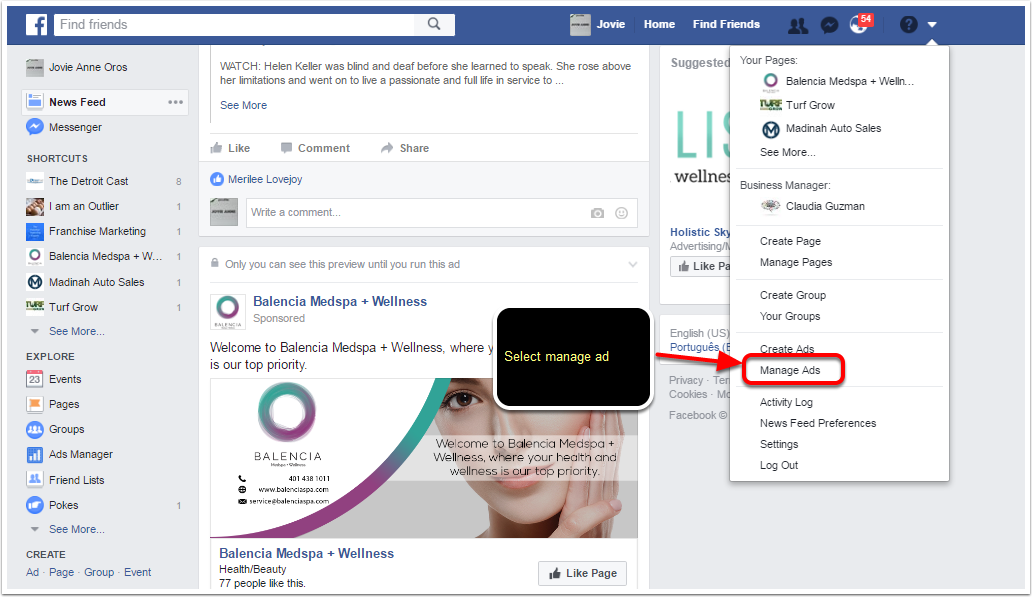The height and width of the screenshot is (597, 1032).
Task: Expand See More under Explore
Action: [x=76, y=529]
